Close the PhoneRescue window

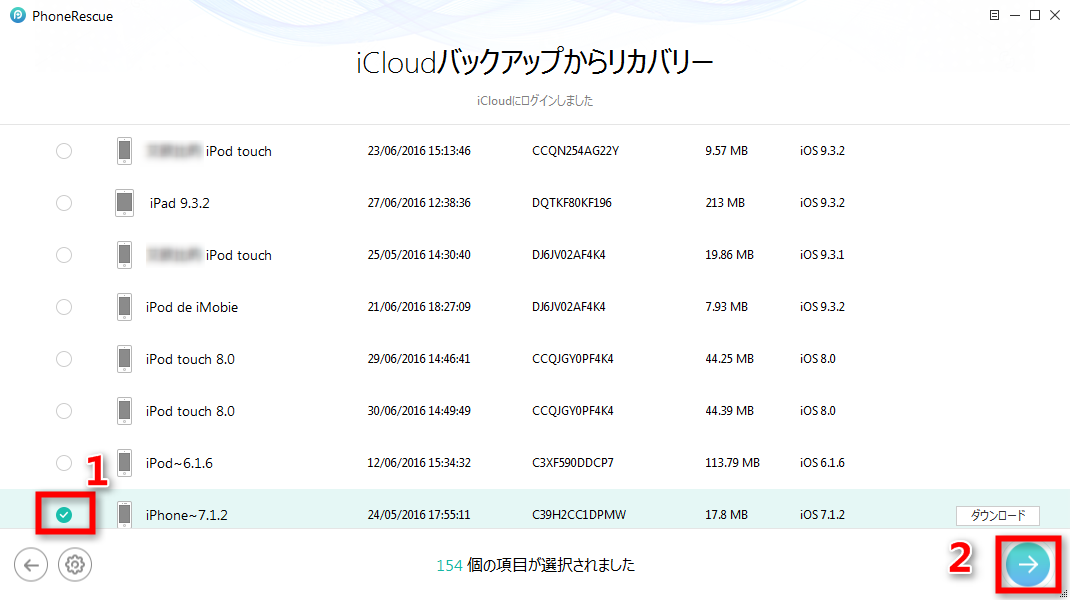pyautogui.click(x=1055, y=15)
